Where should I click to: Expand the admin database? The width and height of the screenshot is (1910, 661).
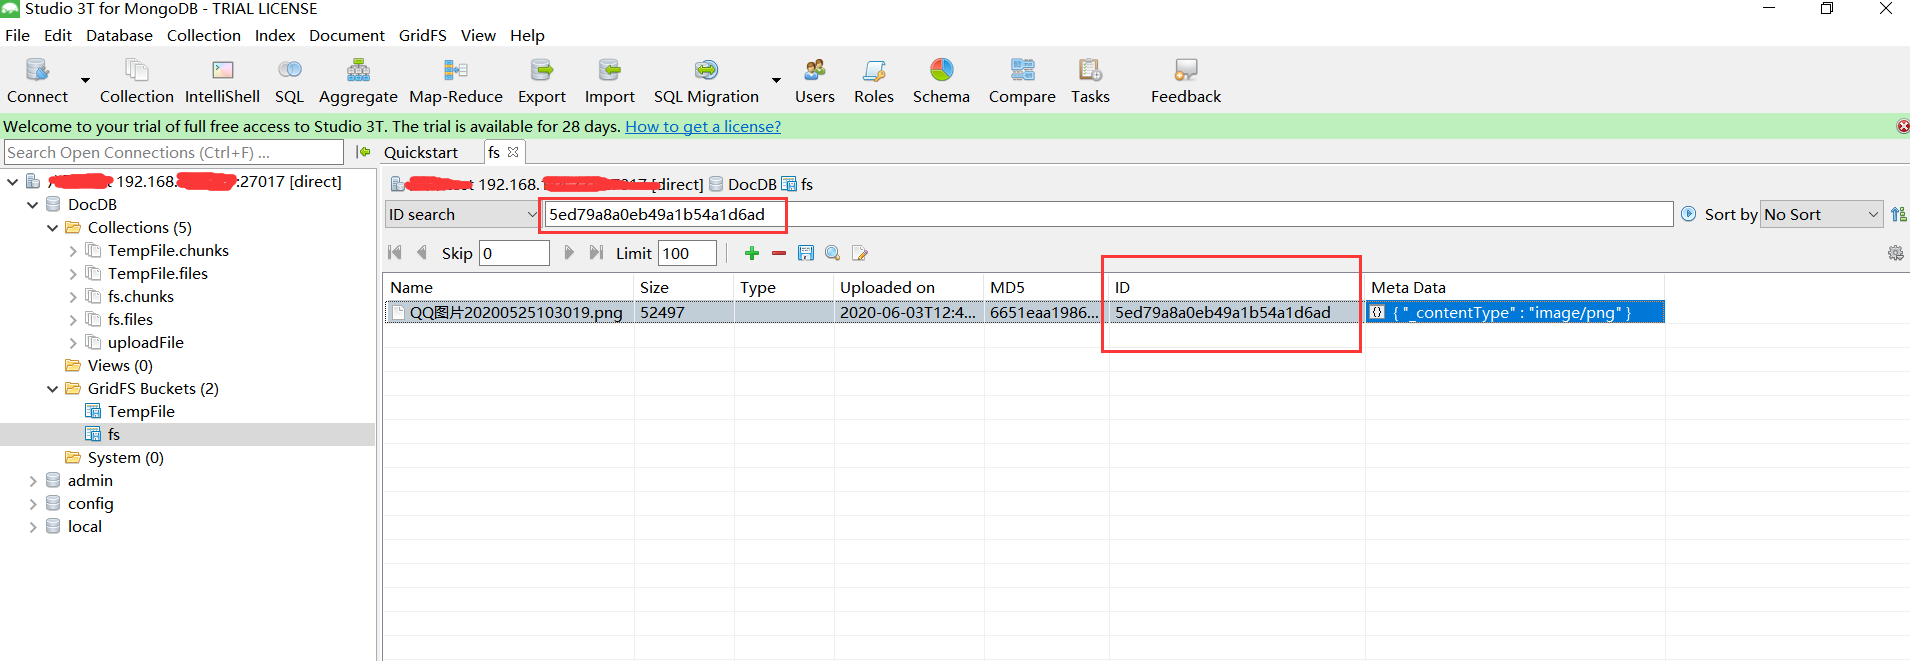click(32, 480)
